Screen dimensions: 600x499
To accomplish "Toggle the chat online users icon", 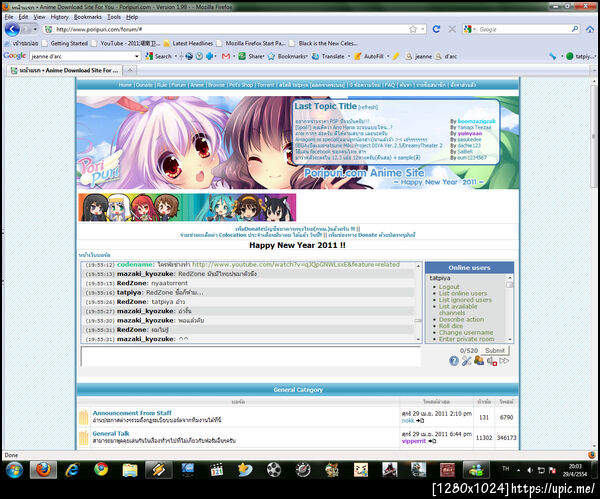I will pos(479,360).
